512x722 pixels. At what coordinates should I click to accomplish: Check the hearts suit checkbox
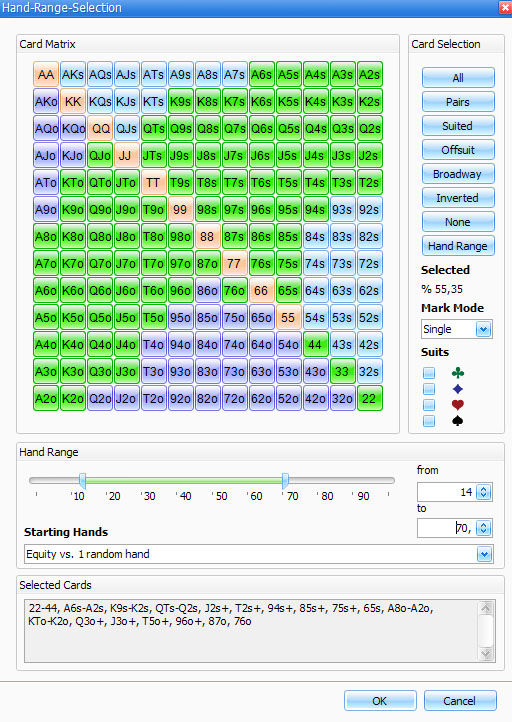pos(429,404)
